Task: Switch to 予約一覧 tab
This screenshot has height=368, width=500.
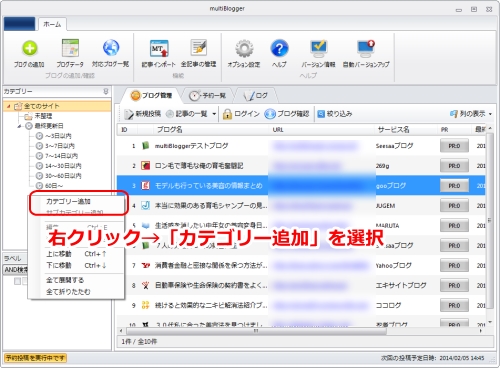Action: pos(207,96)
